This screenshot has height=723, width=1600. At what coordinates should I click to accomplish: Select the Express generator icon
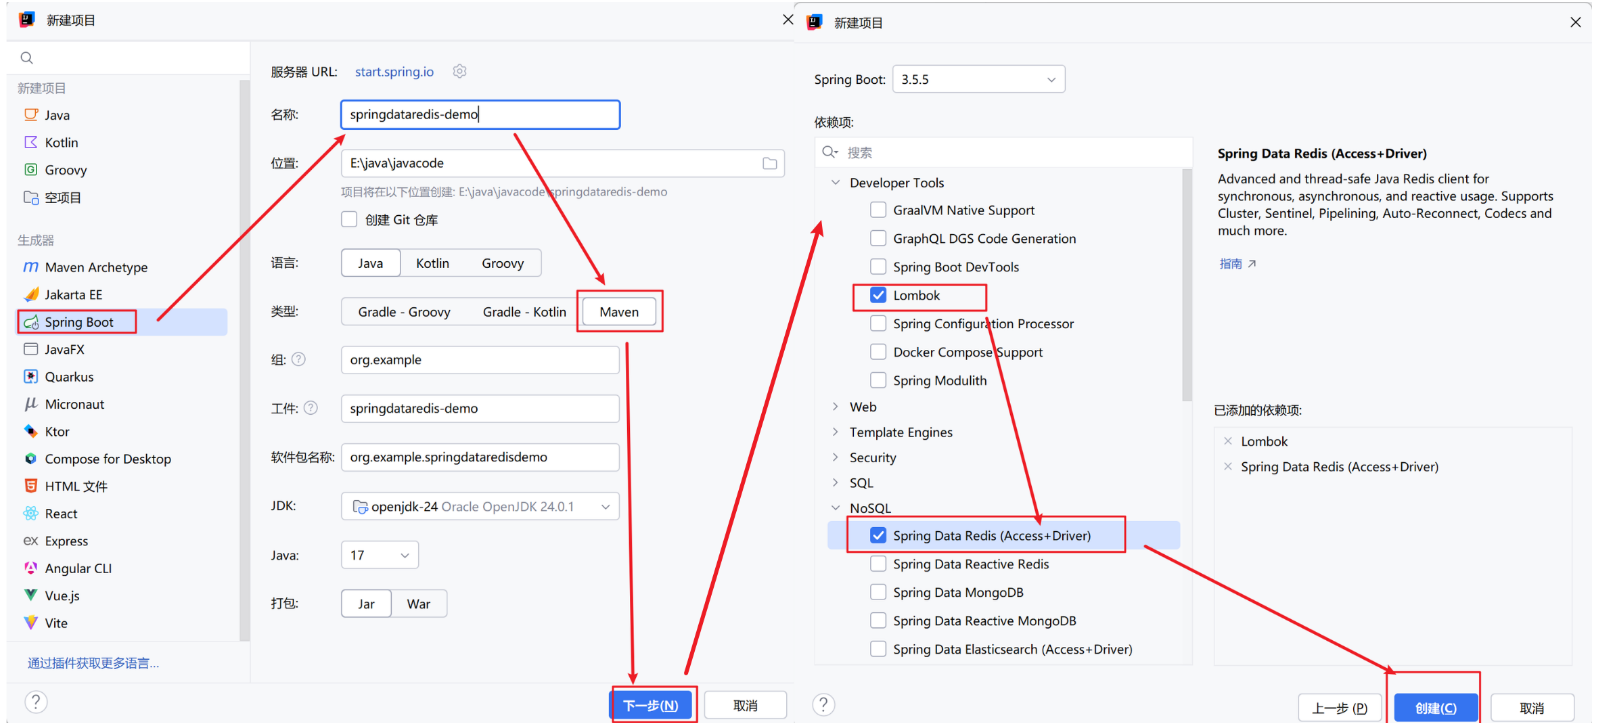31,541
